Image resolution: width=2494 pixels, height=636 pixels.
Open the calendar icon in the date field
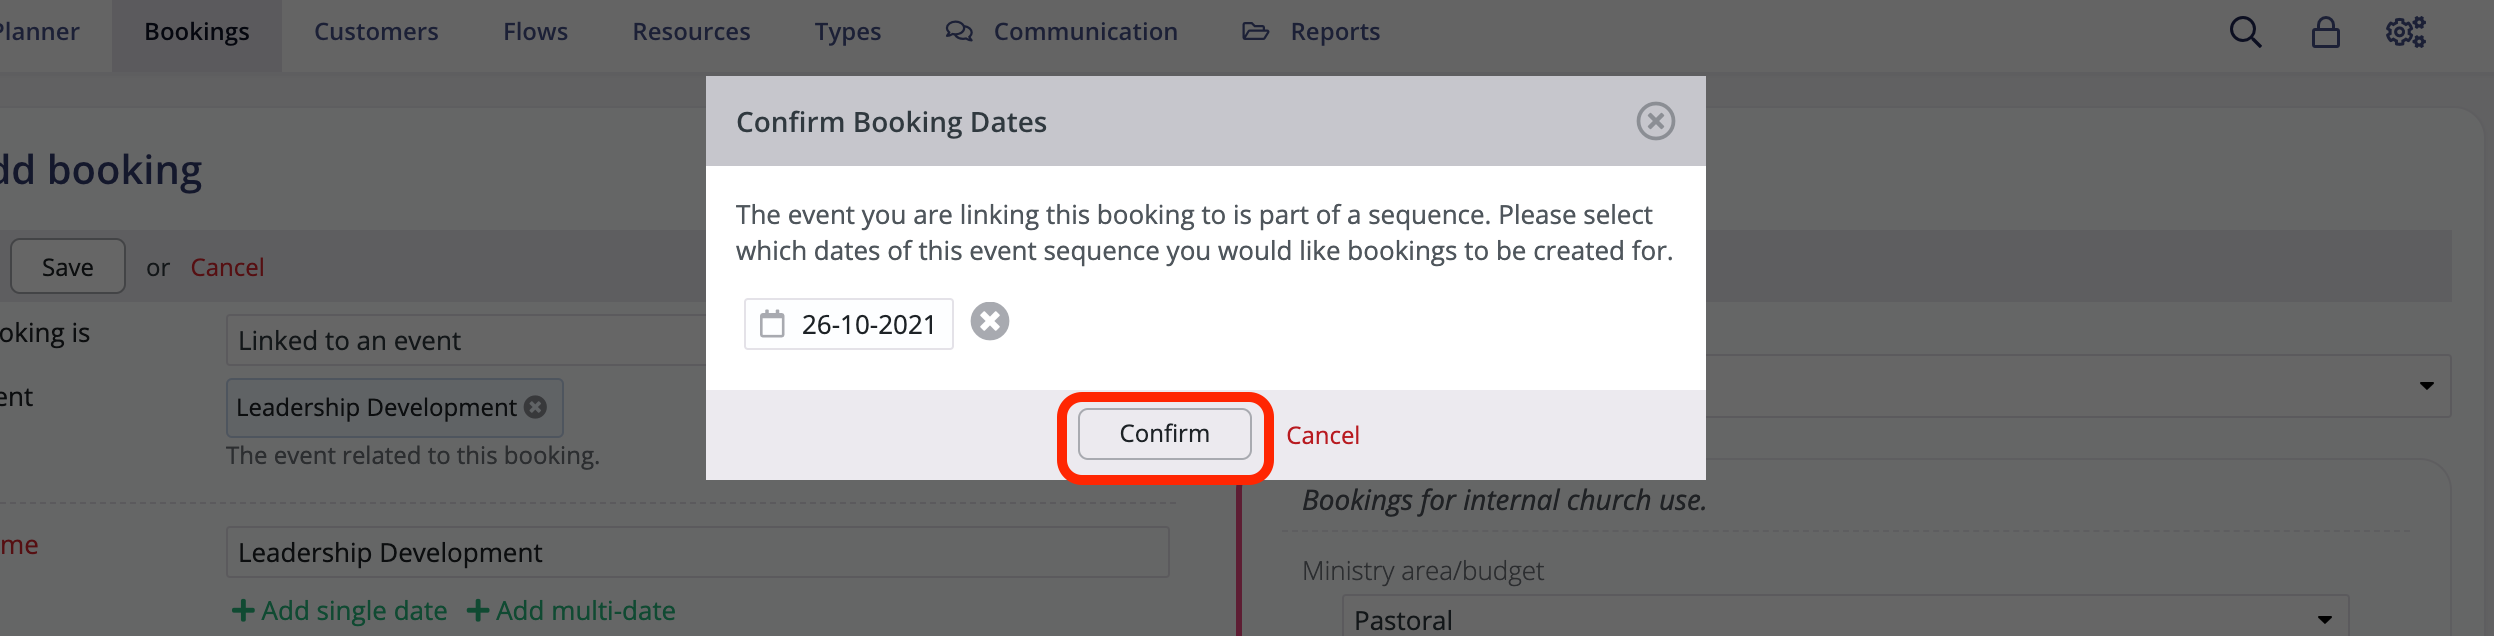pyautogui.click(x=774, y=324)
